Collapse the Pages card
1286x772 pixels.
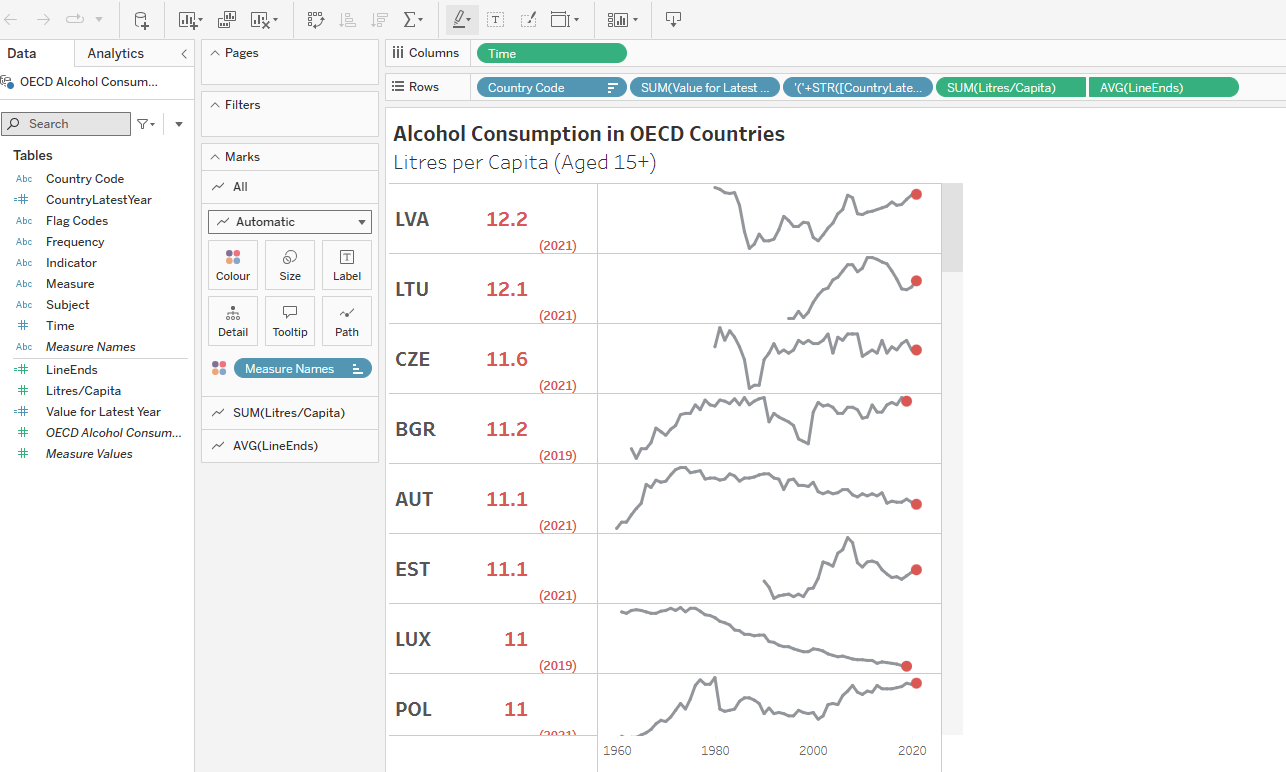[214, 53]
